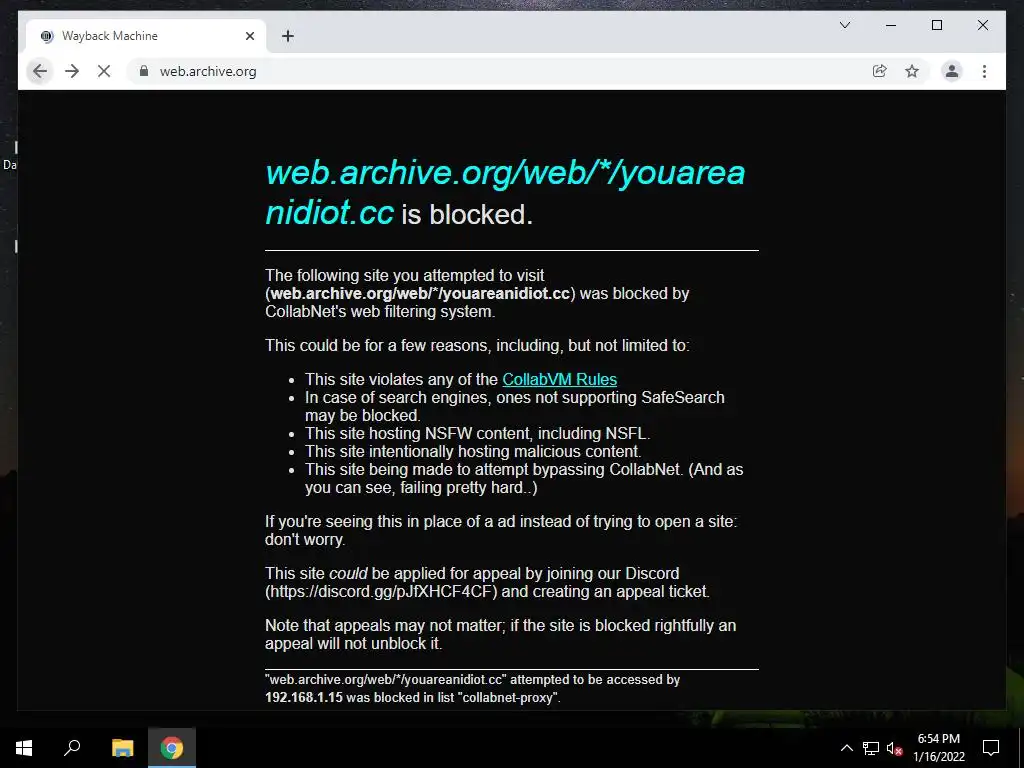The height and width of the screenshot is (768, 1024).
Task: Click 'intentionally hosting malicious content' bullet
Action: pos(473,452)
